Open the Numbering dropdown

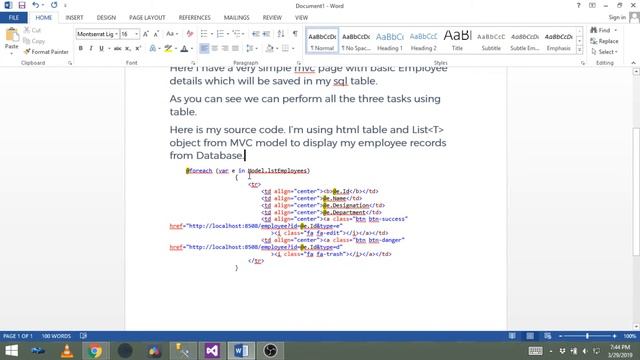[228, 34]
